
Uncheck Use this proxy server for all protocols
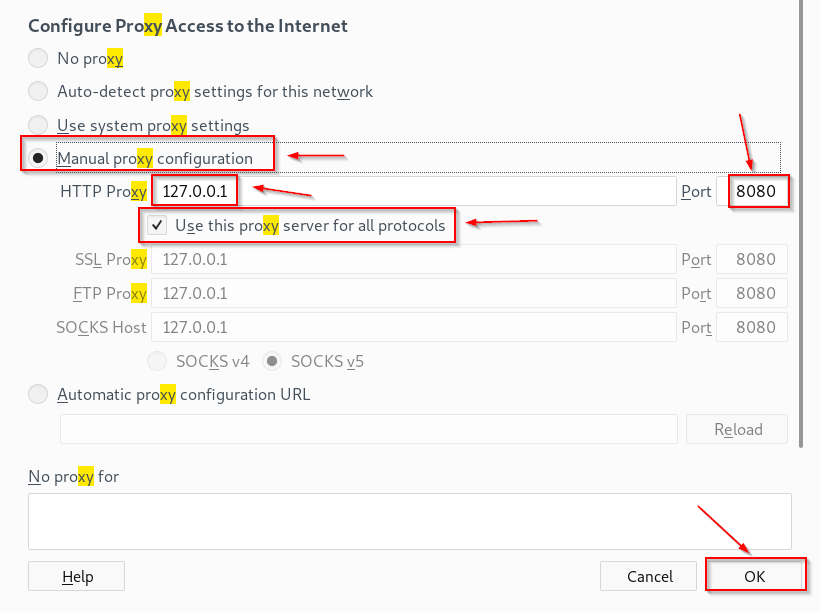click(157, 225)
